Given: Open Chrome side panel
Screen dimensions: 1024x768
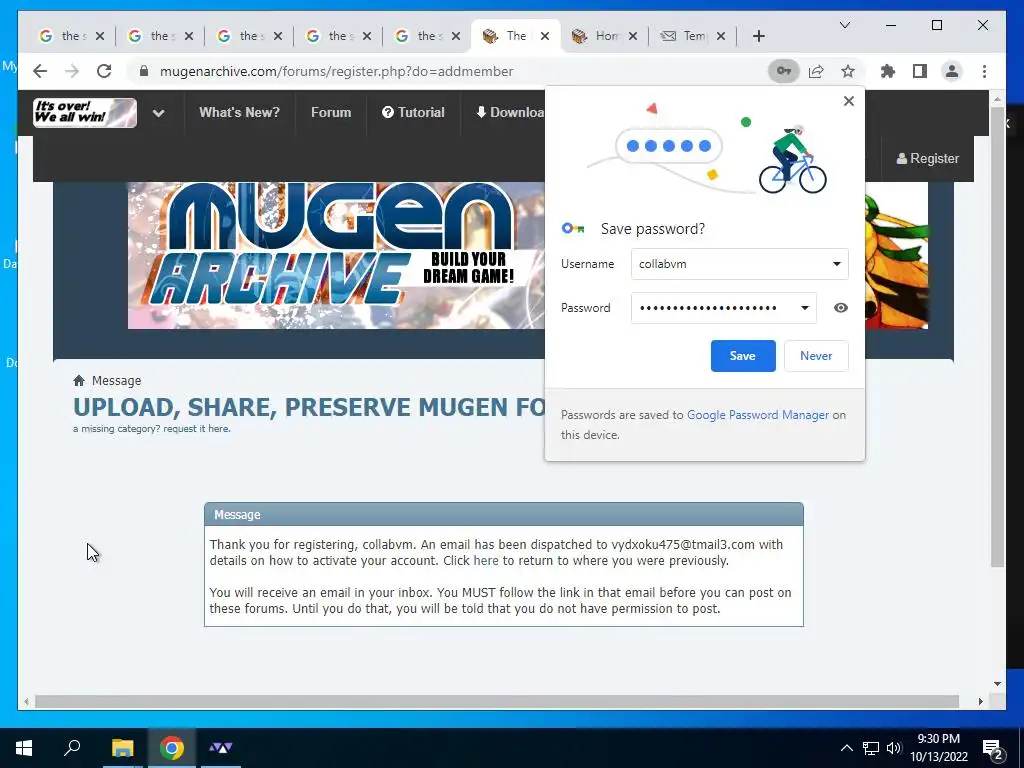Looking at the screenshot, I should [920, 71].
